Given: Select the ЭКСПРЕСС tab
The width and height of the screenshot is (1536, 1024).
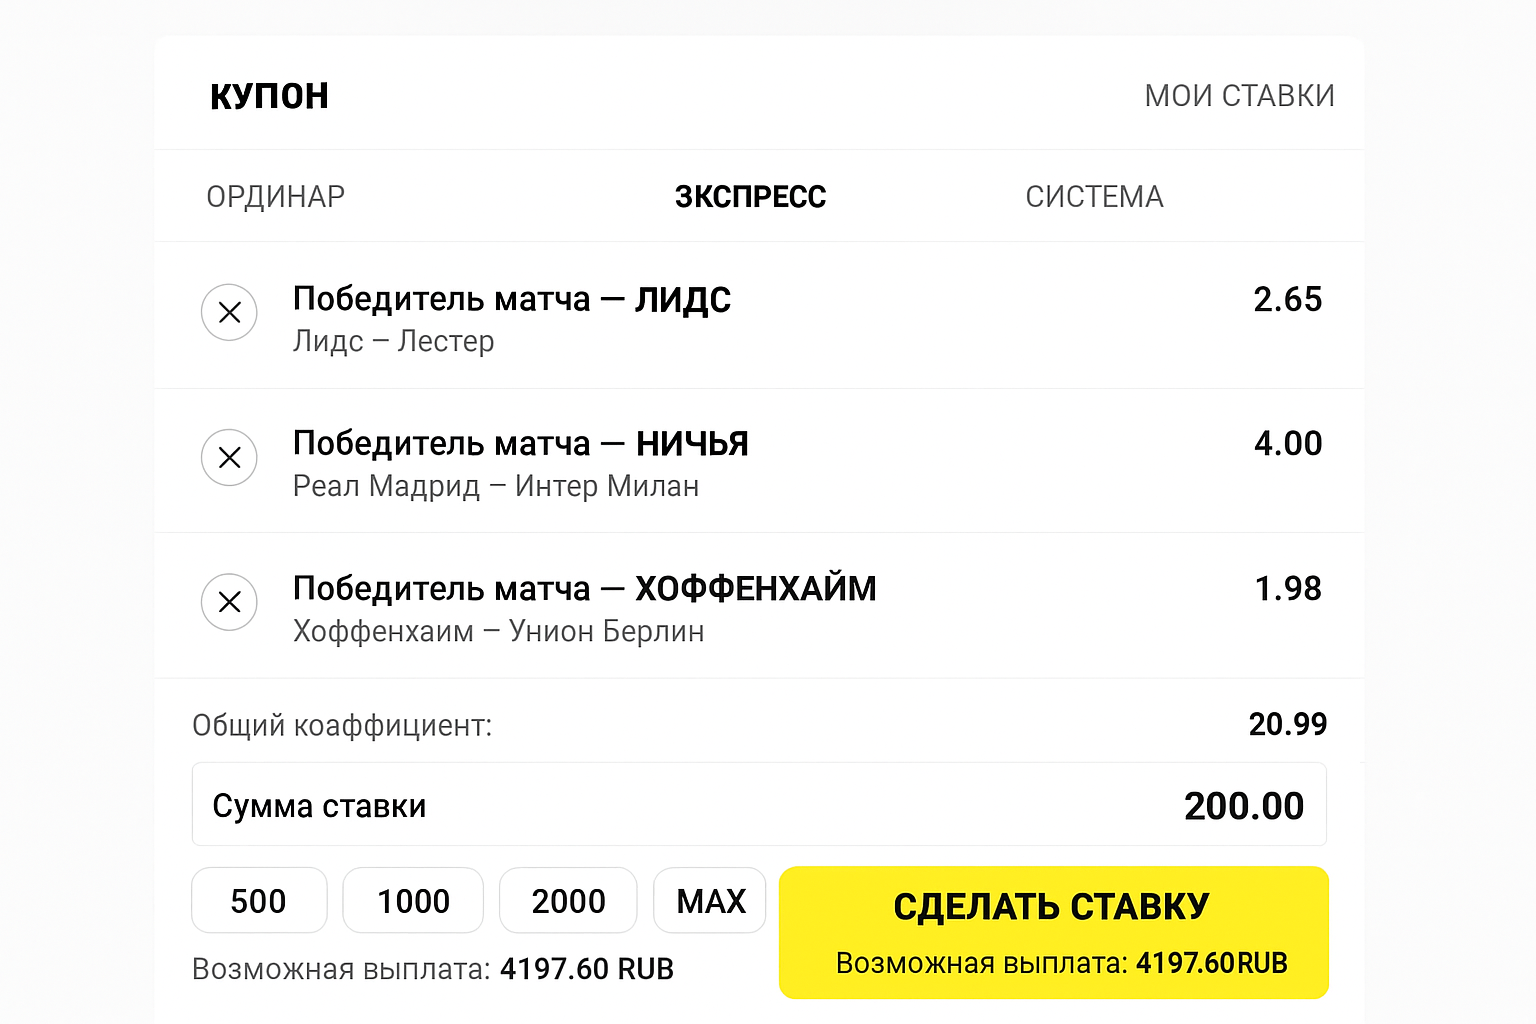Looking at the screenshot, I should [x=751, y=196].
